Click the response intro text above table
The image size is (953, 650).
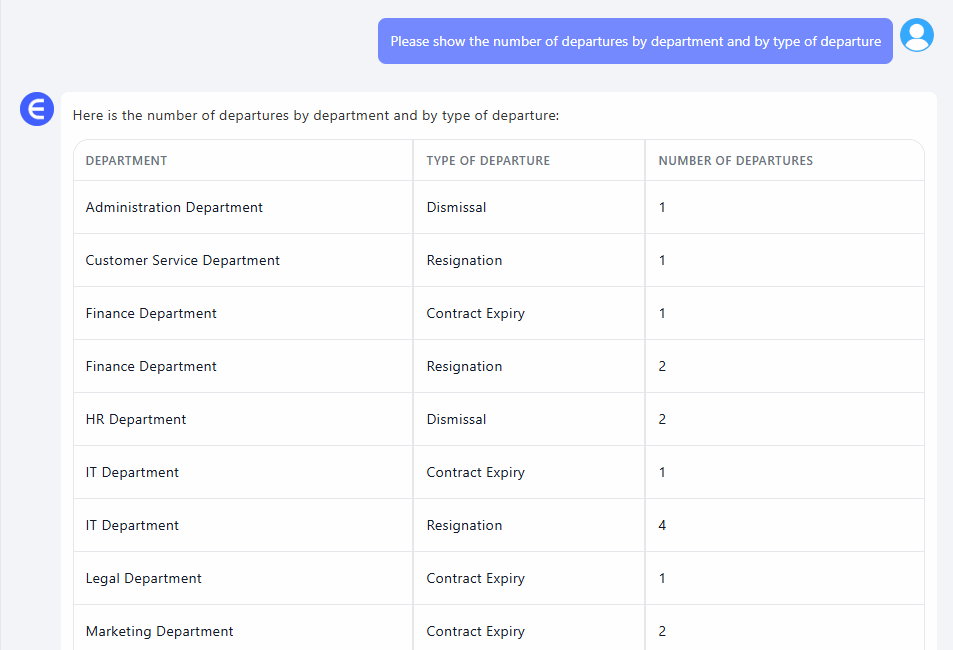tap(316, 116)
